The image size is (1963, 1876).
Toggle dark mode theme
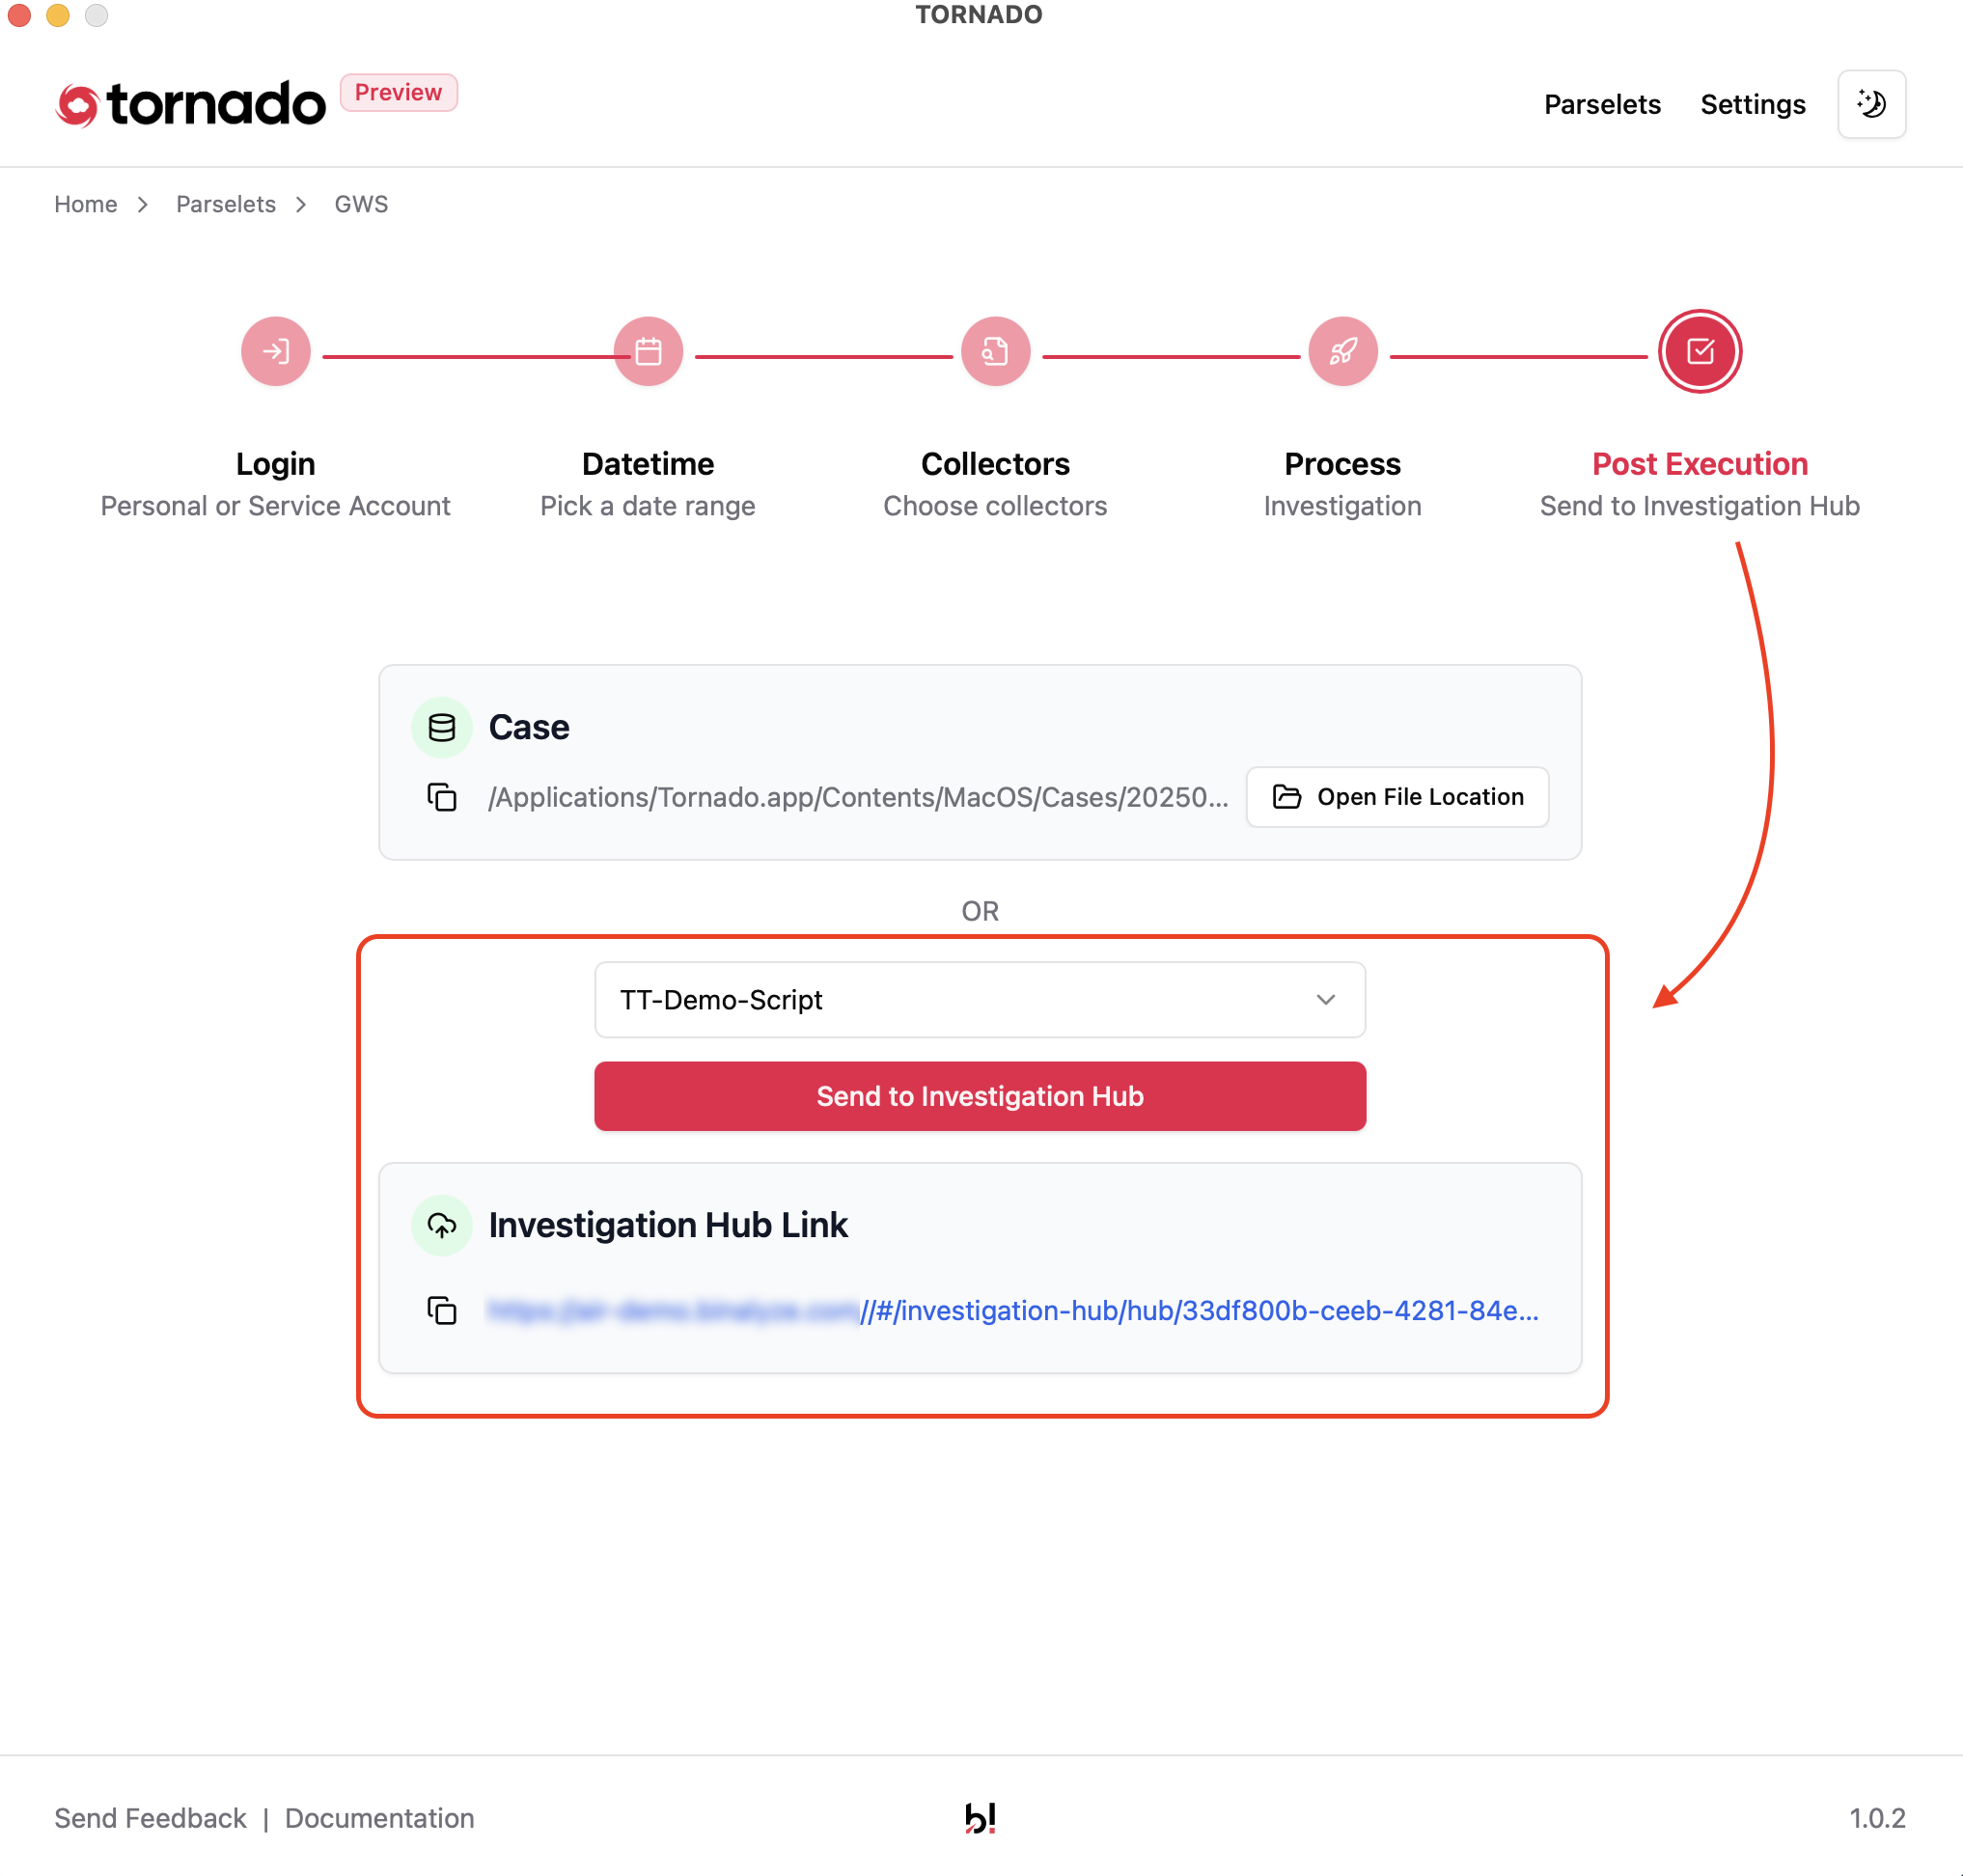pyautogui.click(x=1871, y=104)
